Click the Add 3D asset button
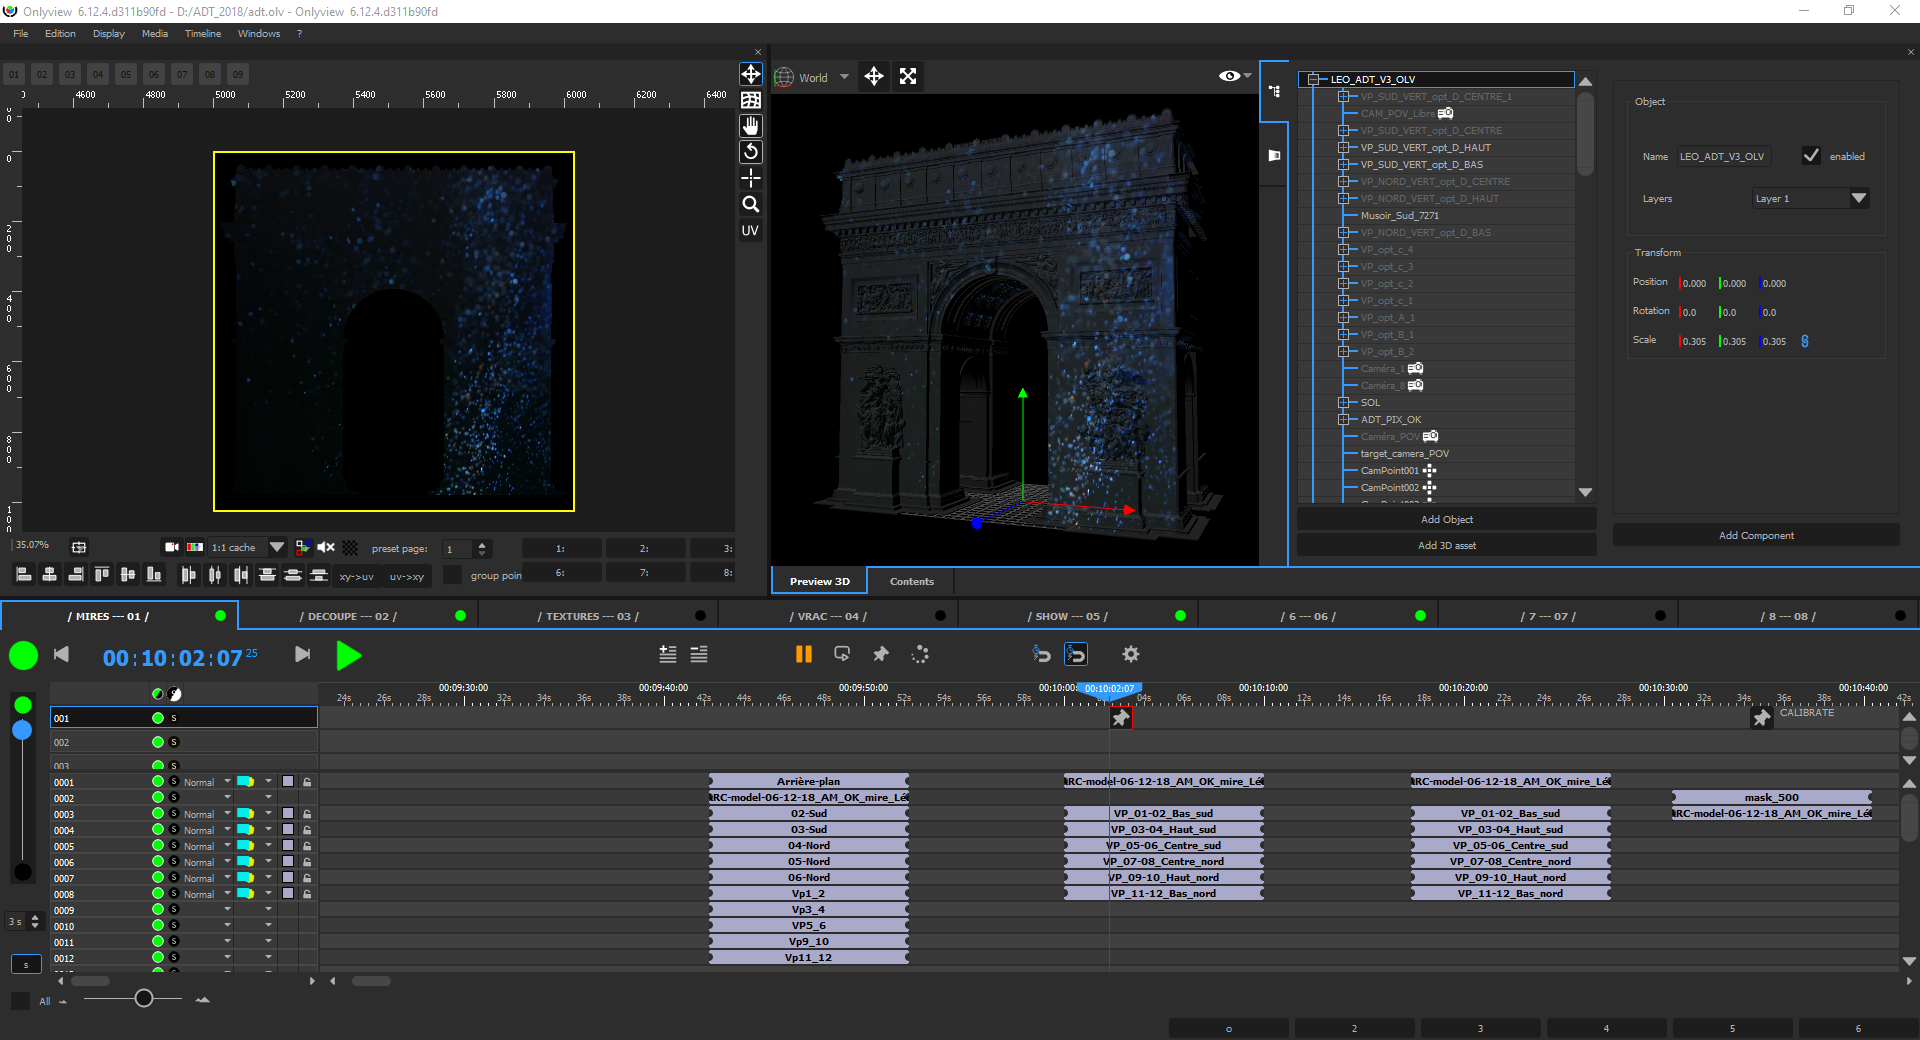The width and height of the screenshot is (1920, 1040). (x=1446, y=545)
